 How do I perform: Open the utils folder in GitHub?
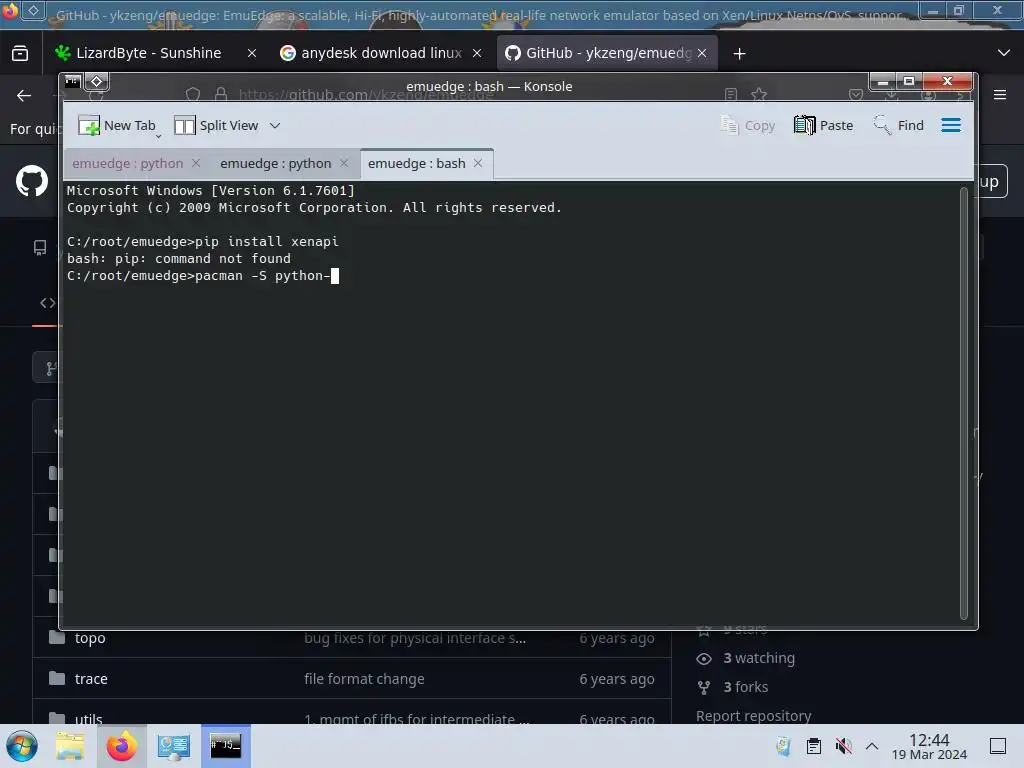click(x=88, y=719)
